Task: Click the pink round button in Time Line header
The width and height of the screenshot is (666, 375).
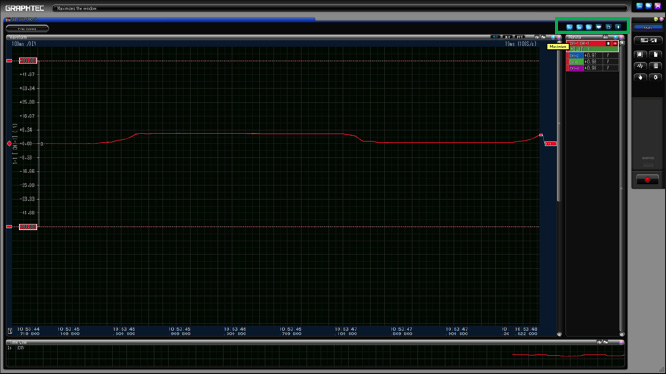Action: 621,342
